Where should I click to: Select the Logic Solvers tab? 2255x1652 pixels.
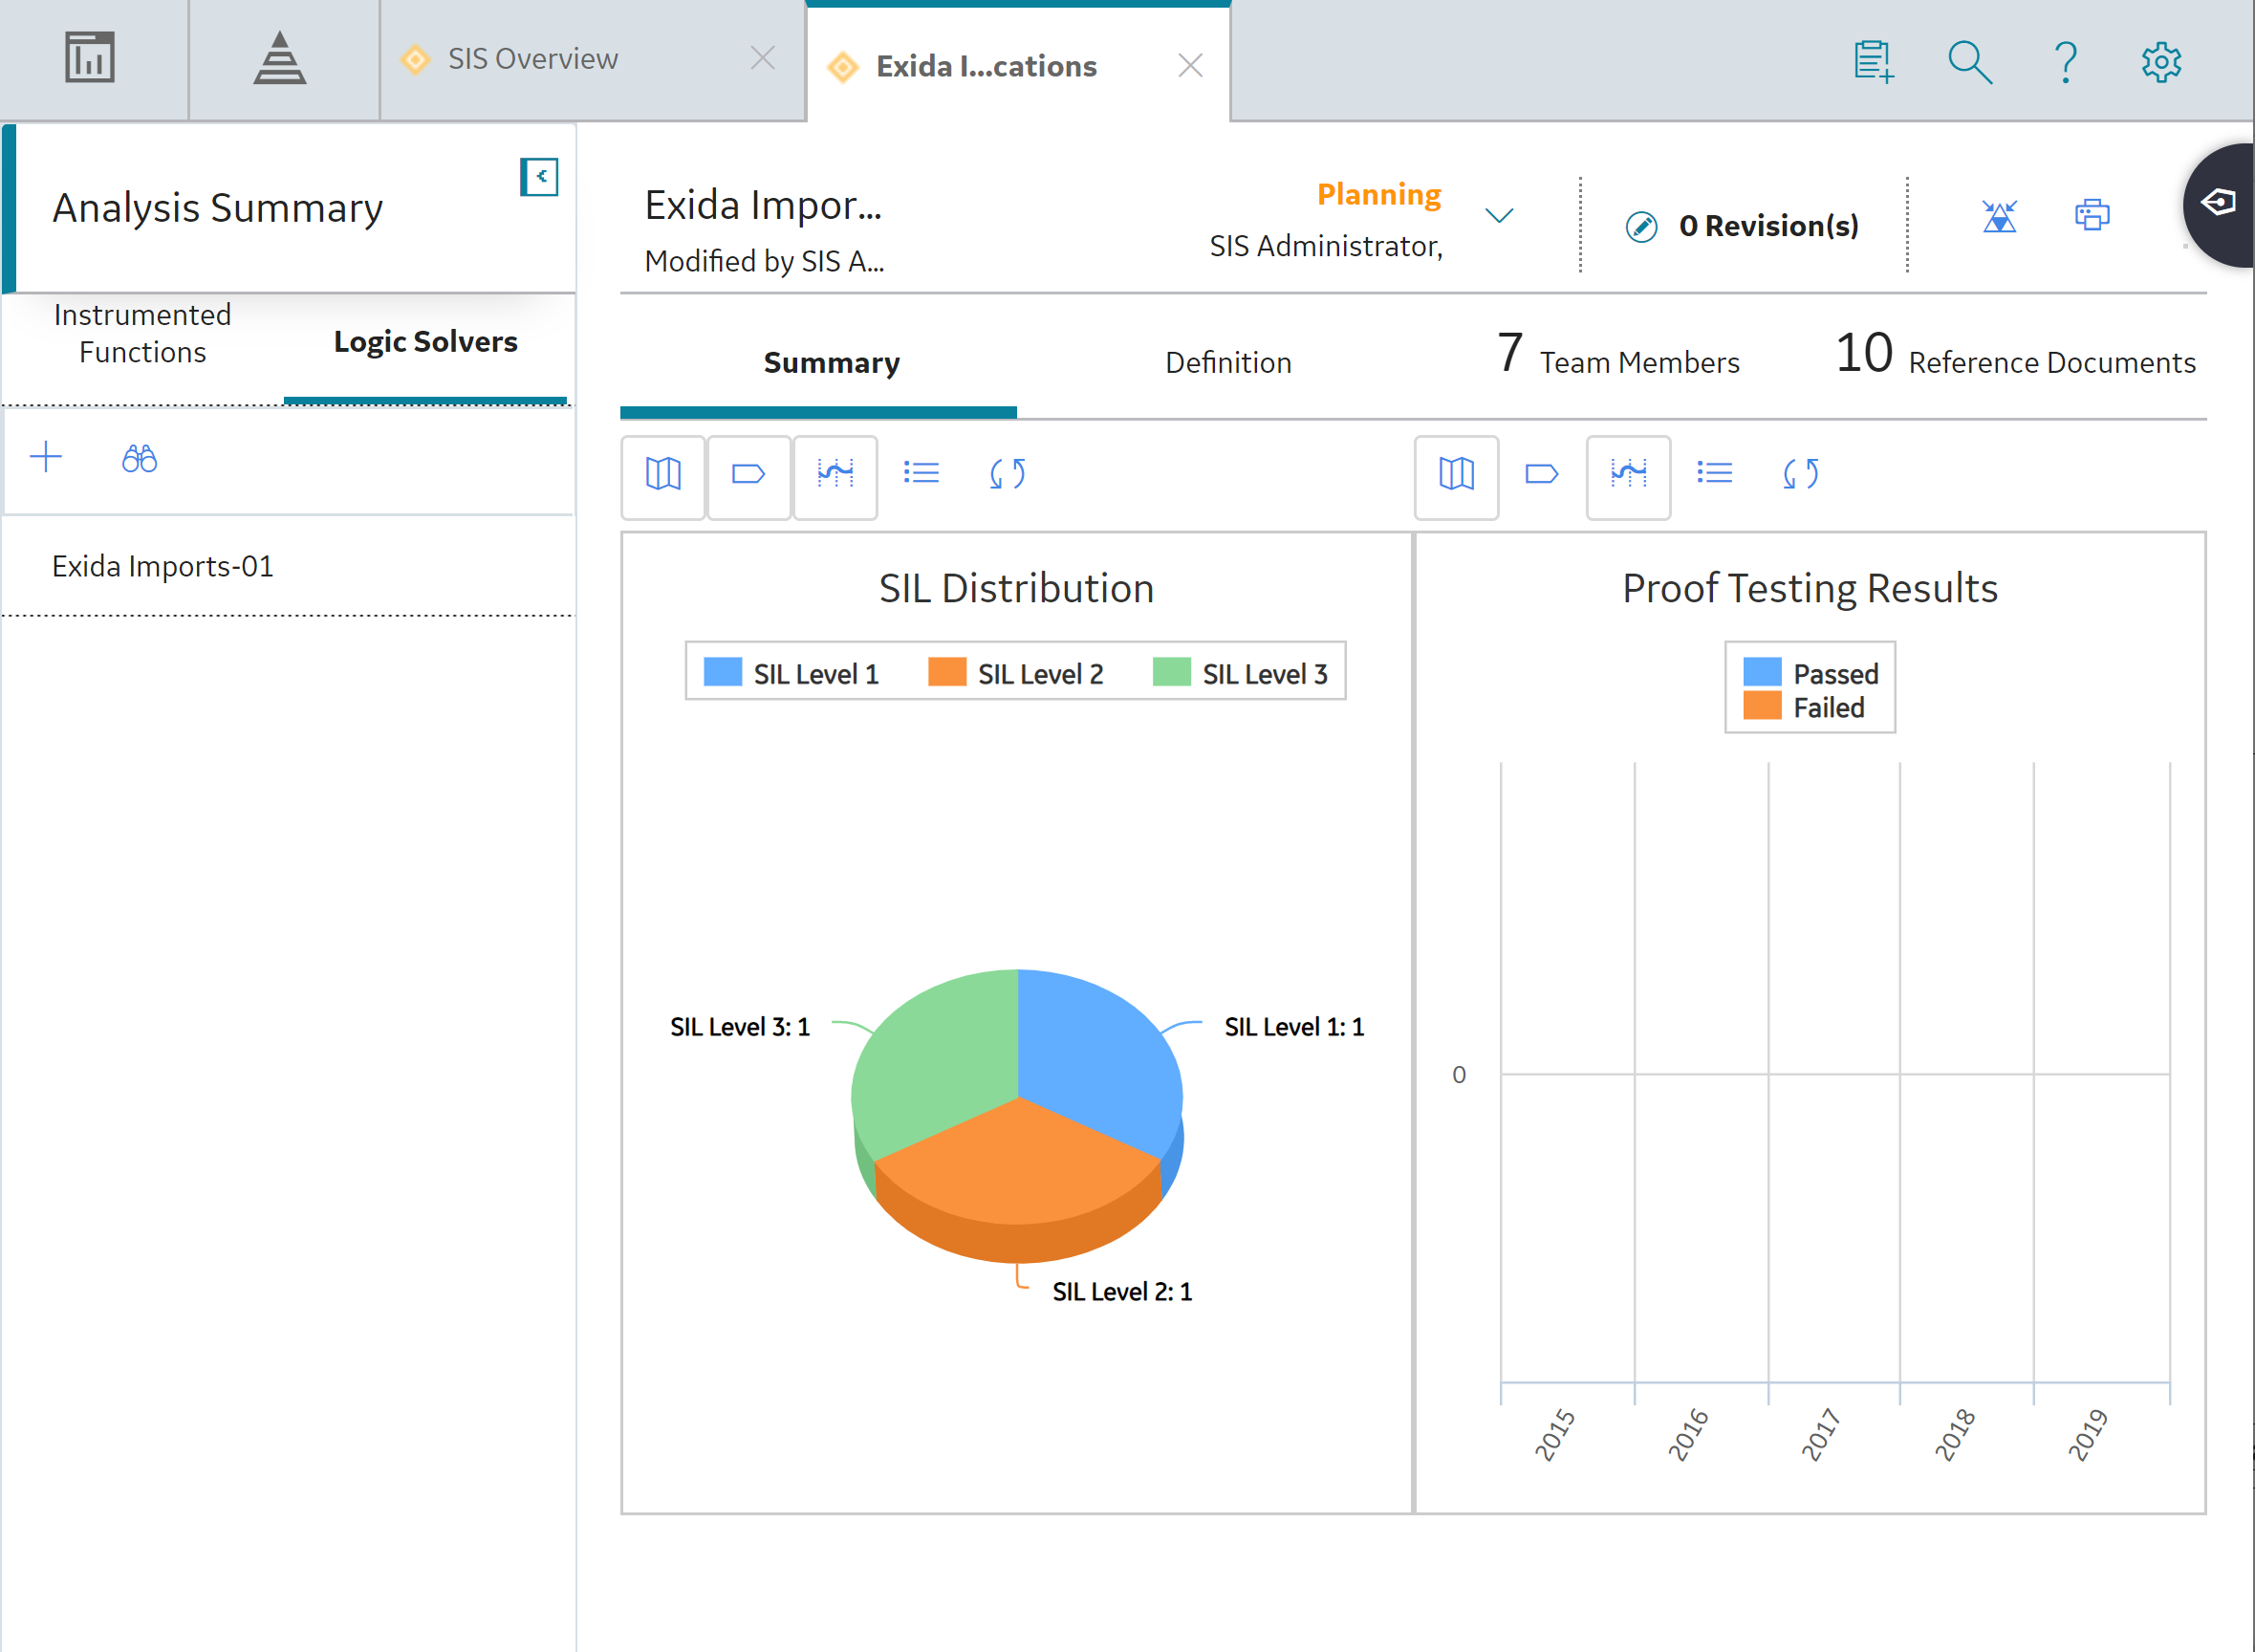point(425,342)
